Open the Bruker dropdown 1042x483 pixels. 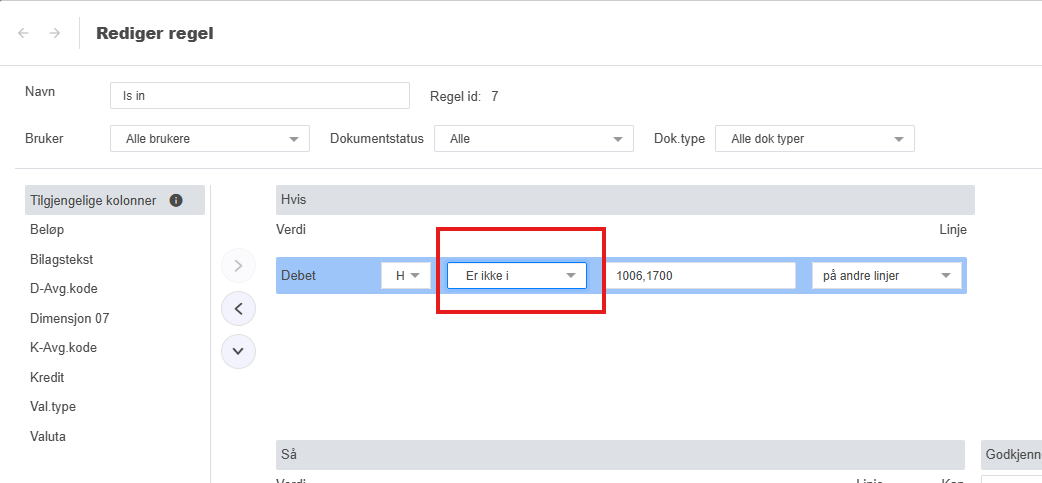coord(209,139)
